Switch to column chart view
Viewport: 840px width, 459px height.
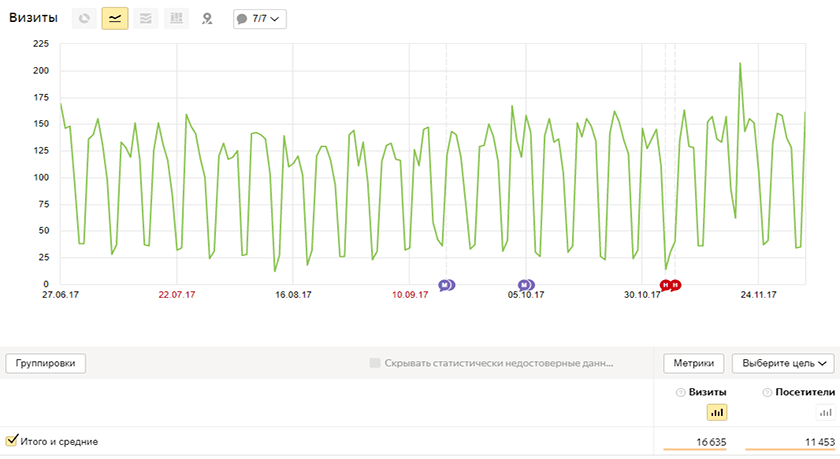point(176,18)
